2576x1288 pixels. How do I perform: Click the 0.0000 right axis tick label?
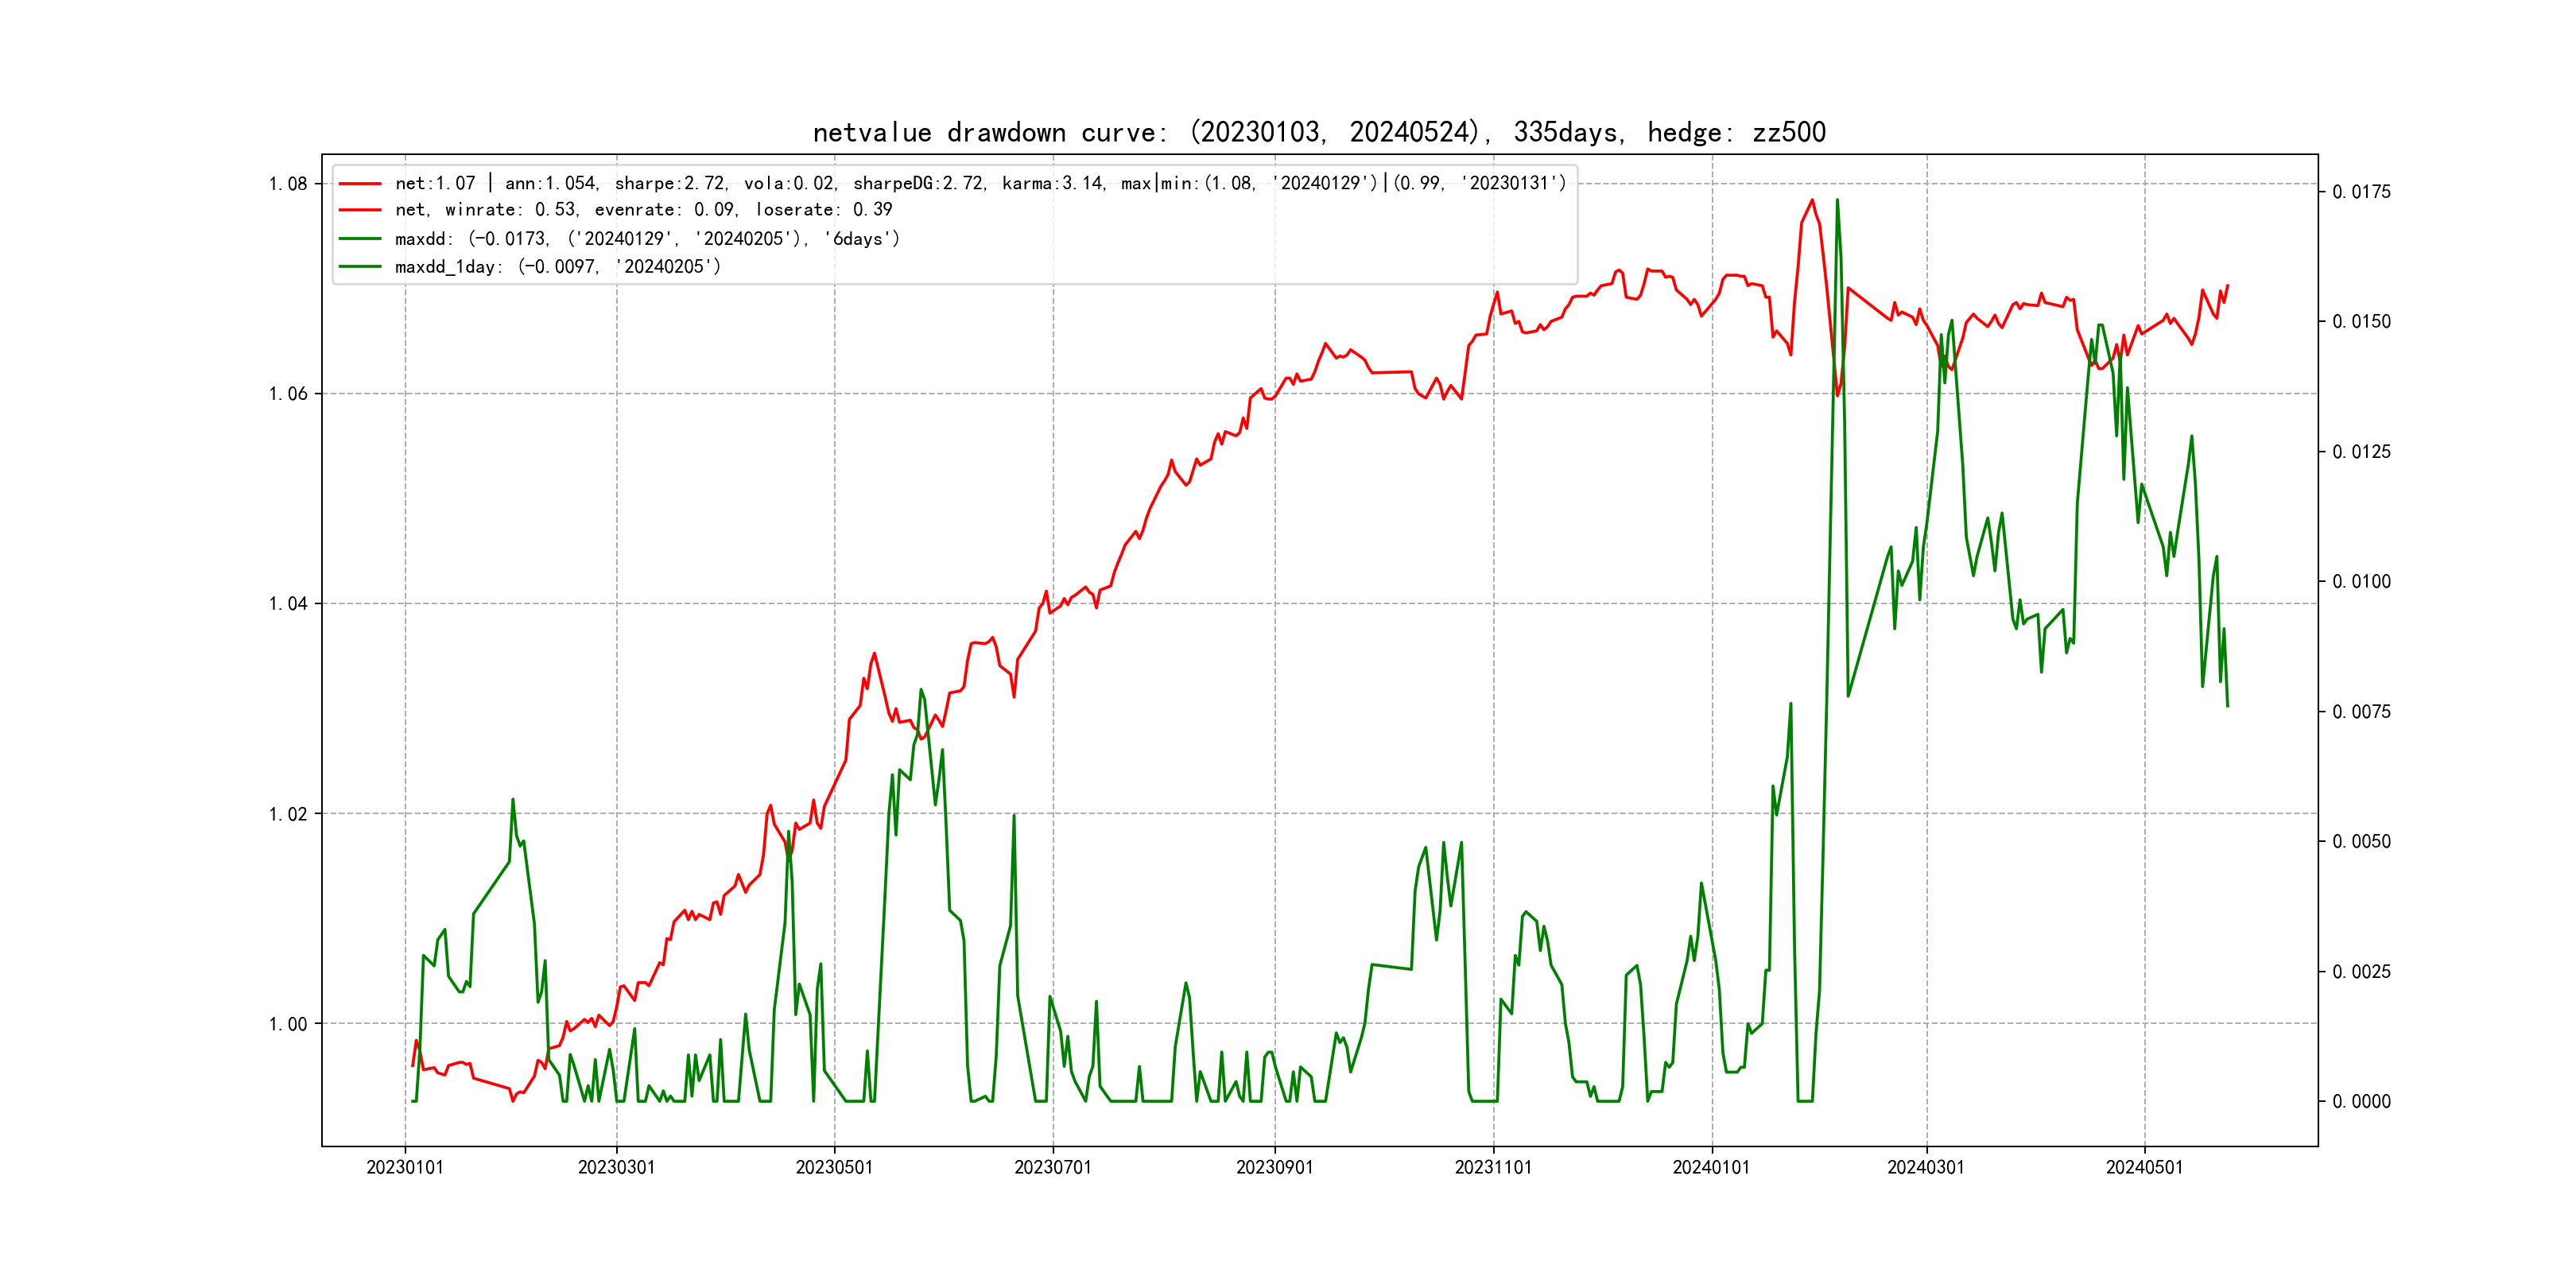click(2361, 1102)
